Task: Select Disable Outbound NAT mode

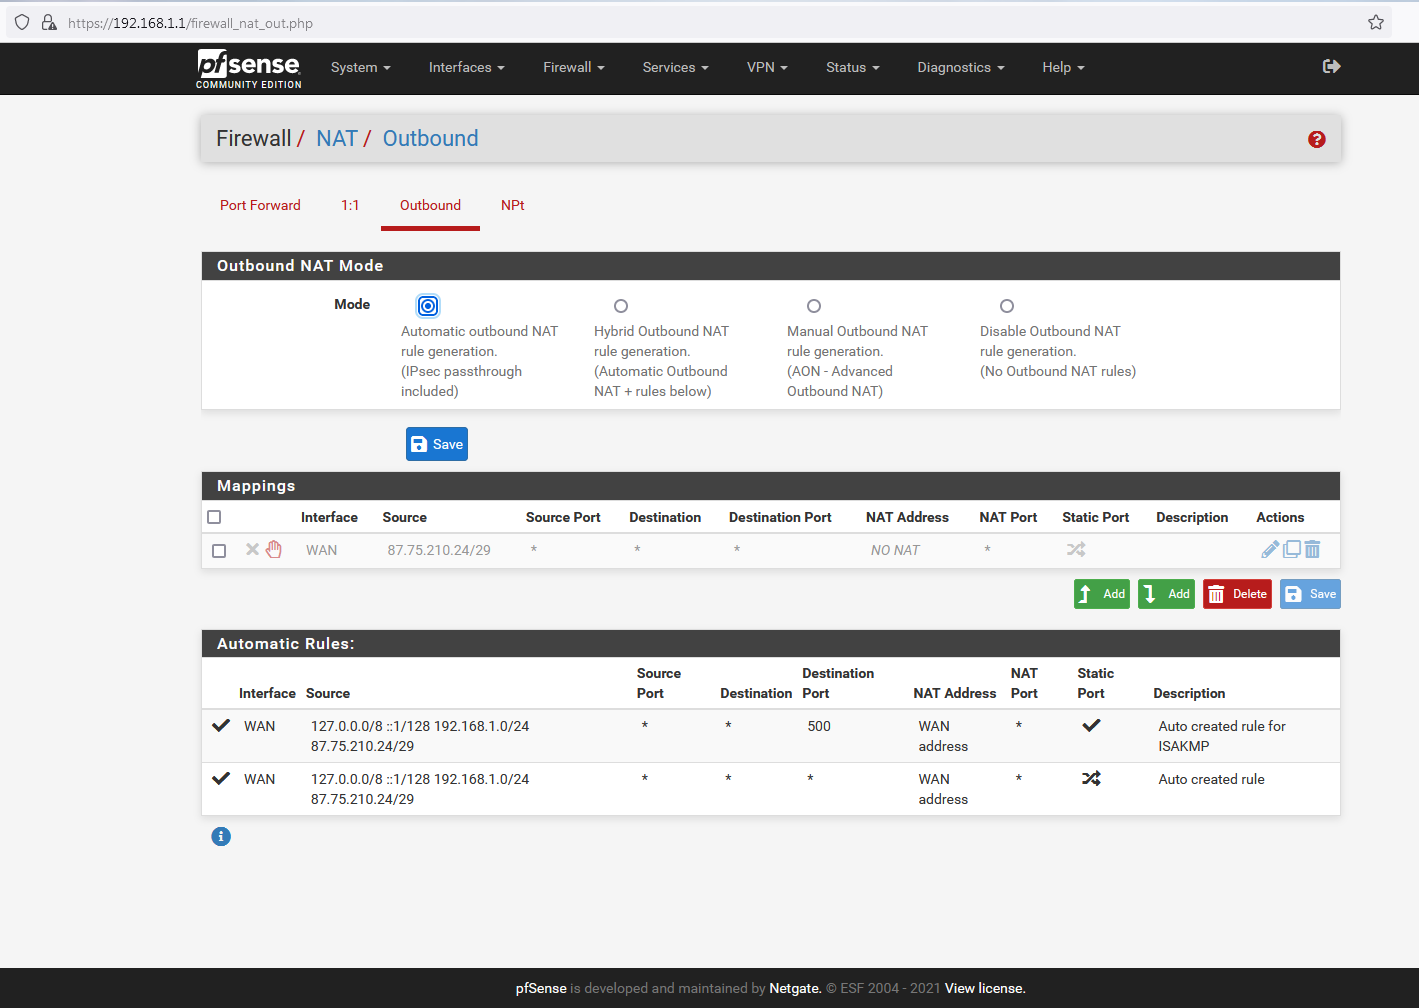Action: click(1007, 306)
